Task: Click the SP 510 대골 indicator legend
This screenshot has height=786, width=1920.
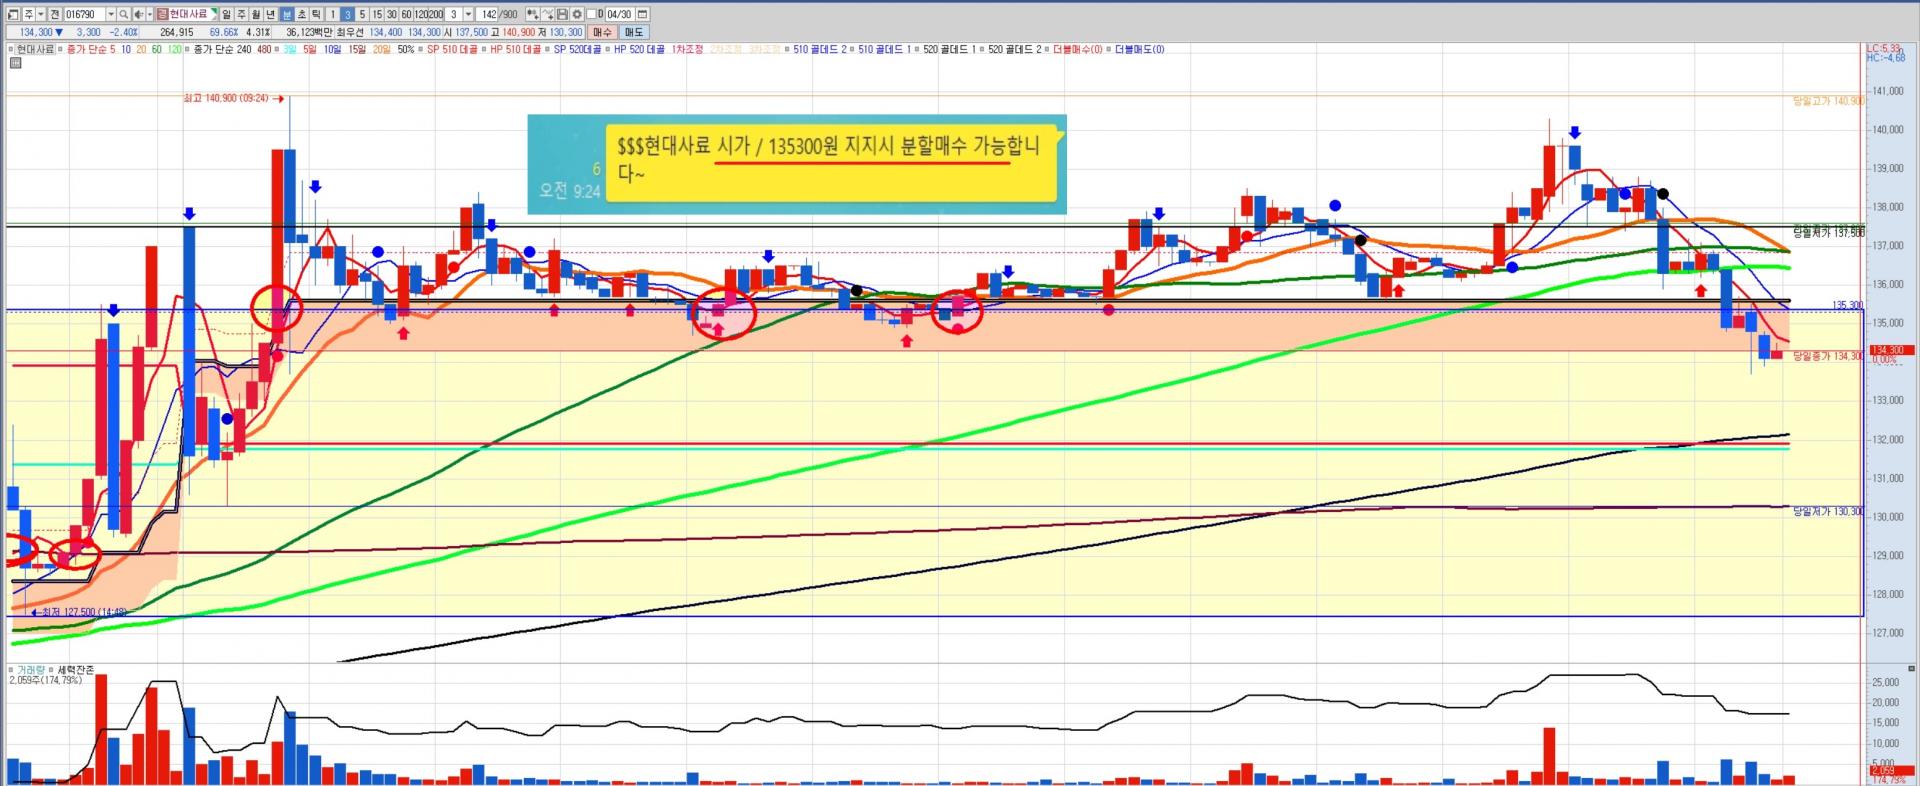Action: click(451, 49)
